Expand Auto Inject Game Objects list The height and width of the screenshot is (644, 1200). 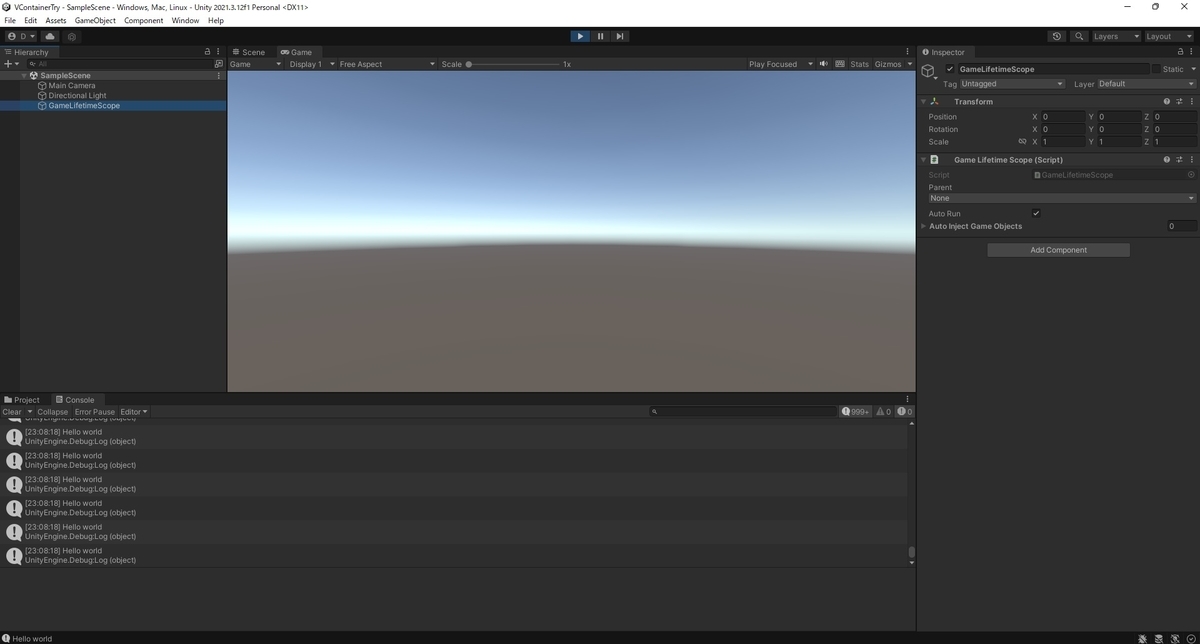(x=923, y=226)
